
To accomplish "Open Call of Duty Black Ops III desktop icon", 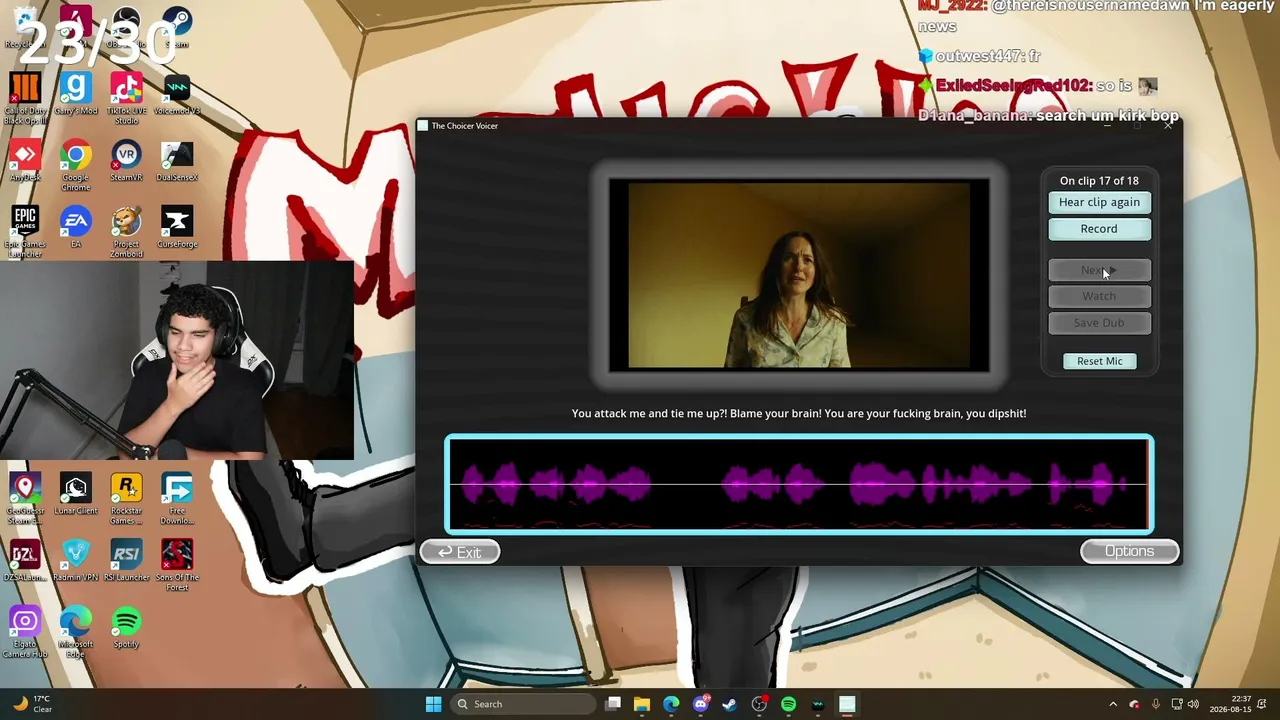I will coord(25,98).
